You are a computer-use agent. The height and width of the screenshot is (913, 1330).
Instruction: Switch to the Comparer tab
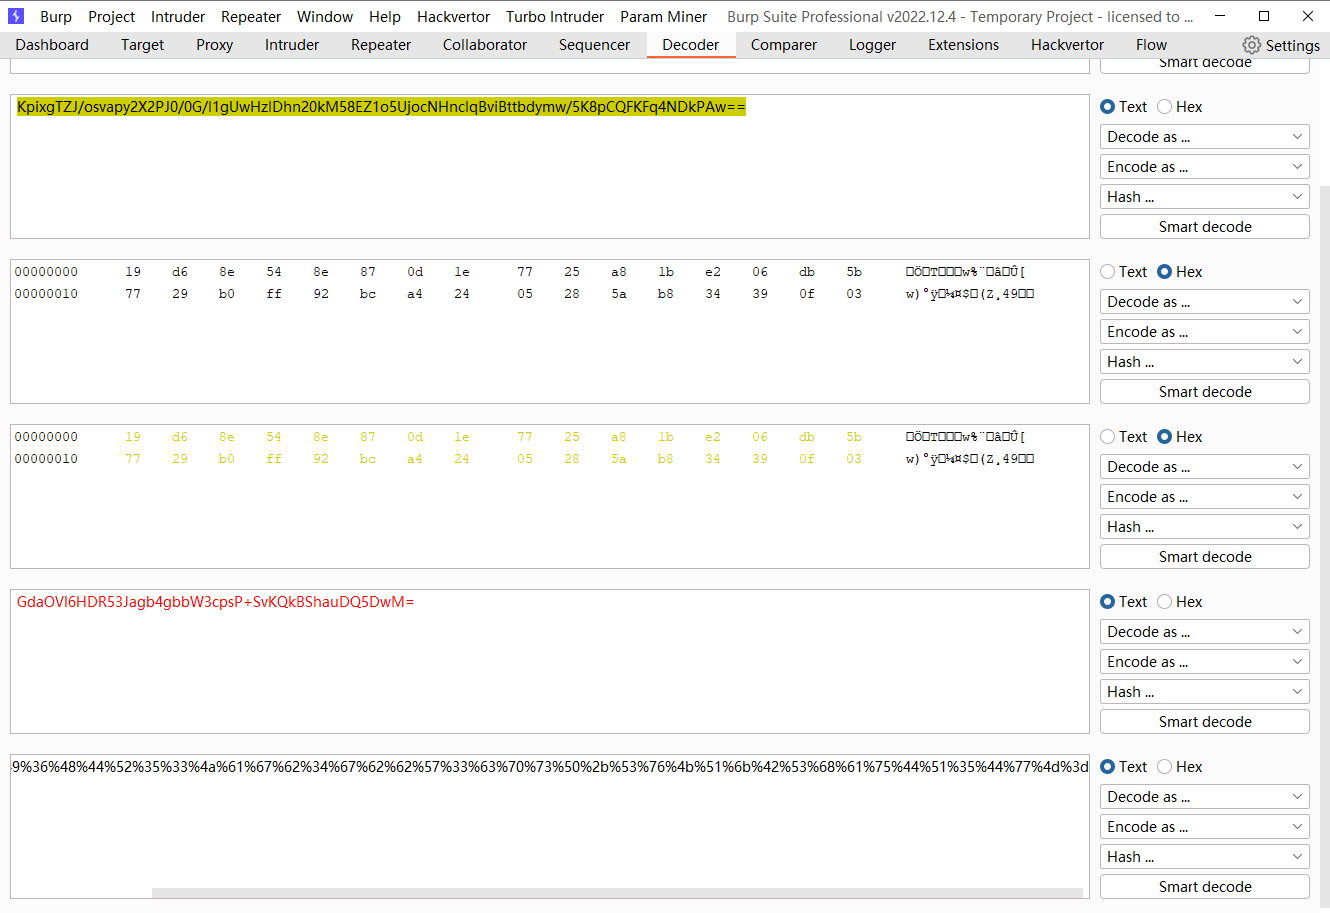pos(784,45)
